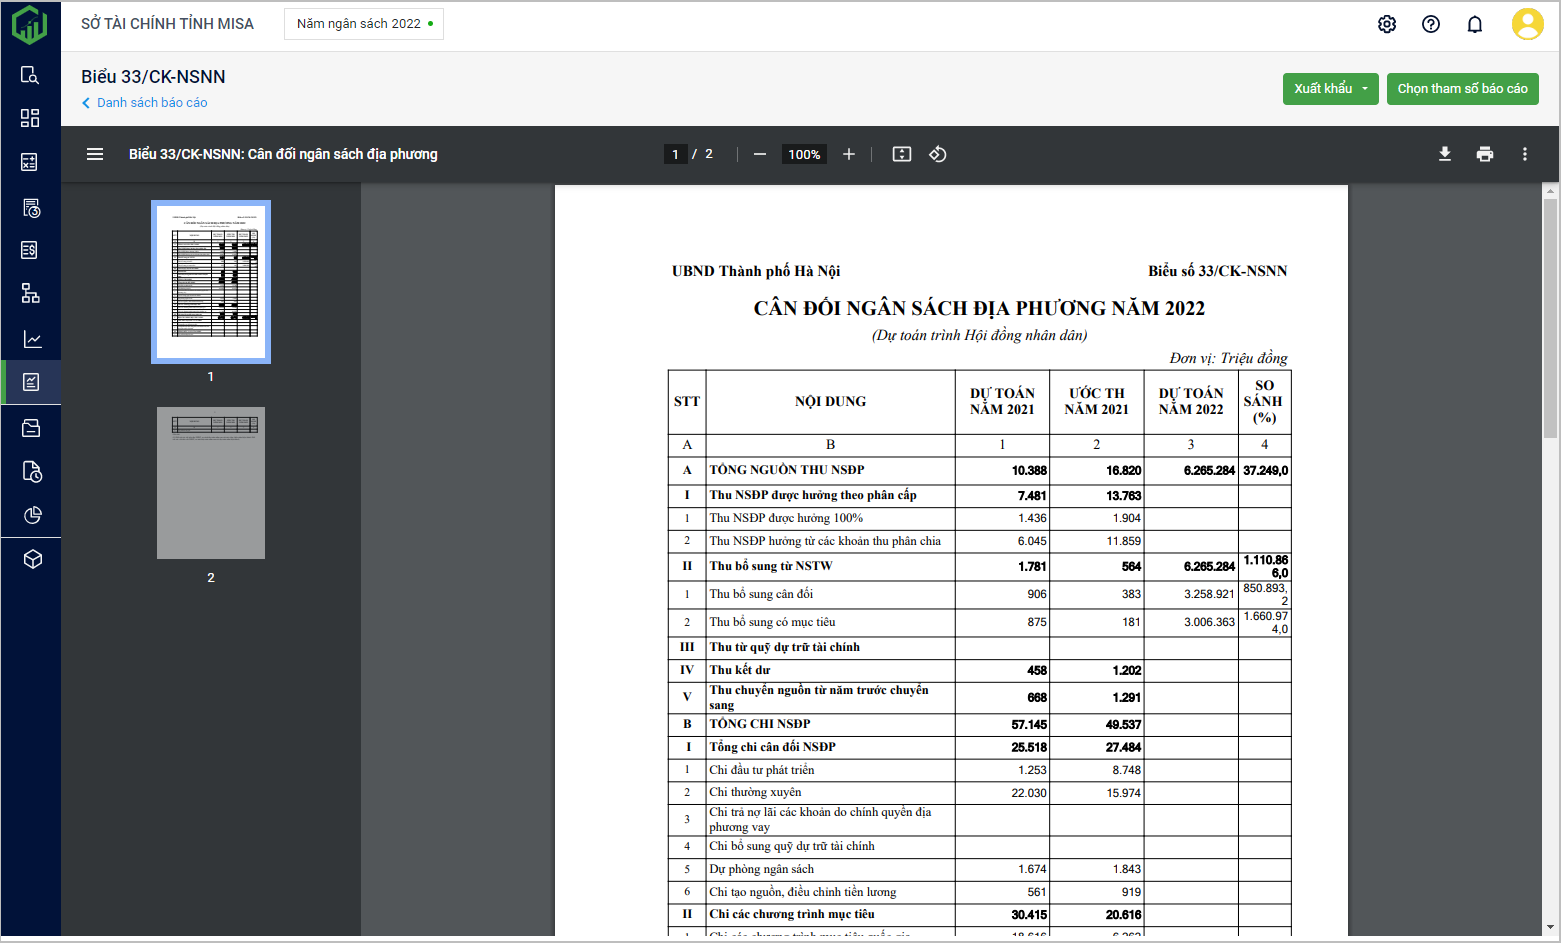The image size is (1561, 946).
Task: Print the PDF document
Action: point(1484,154)
